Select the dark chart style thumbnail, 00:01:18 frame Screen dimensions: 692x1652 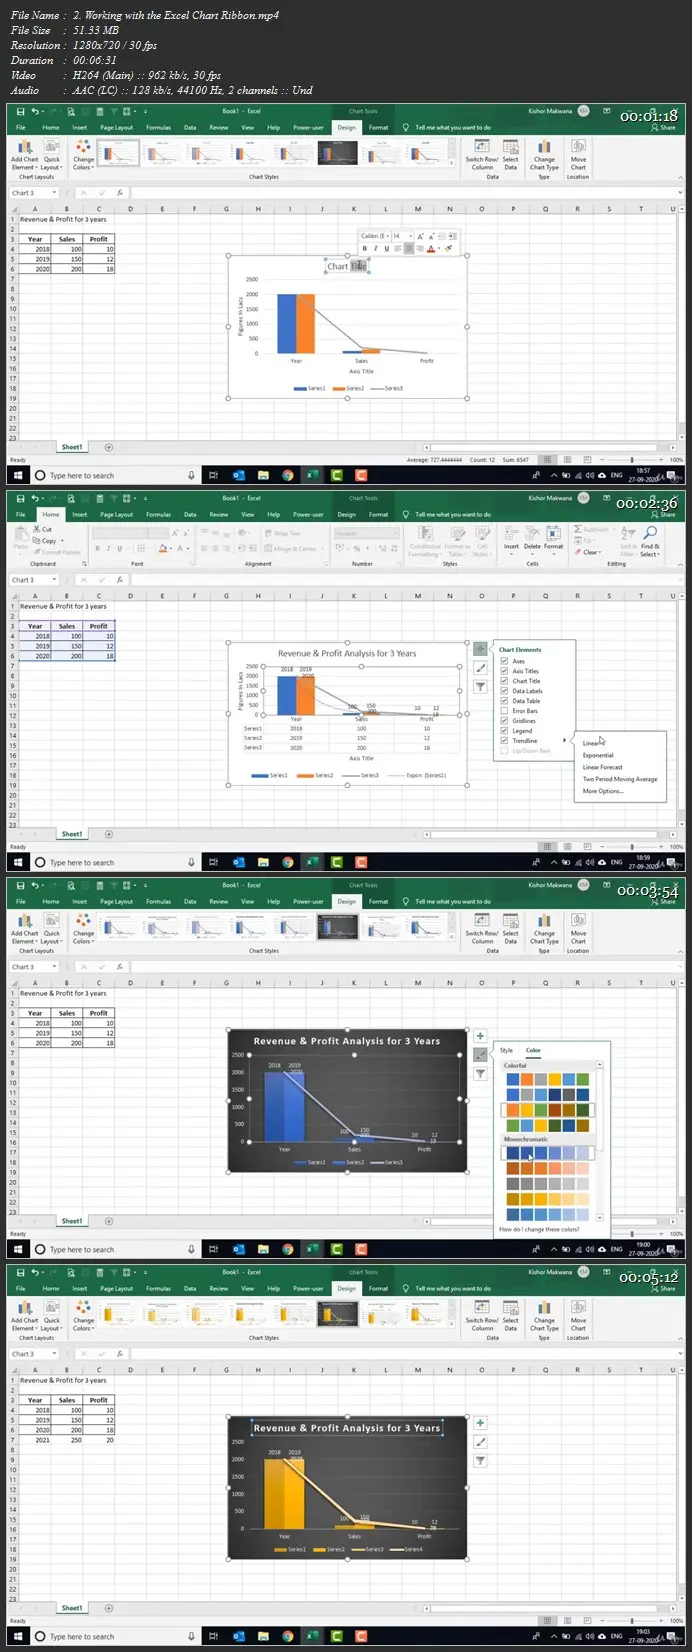pyautogui.click(x=337, y=152)
